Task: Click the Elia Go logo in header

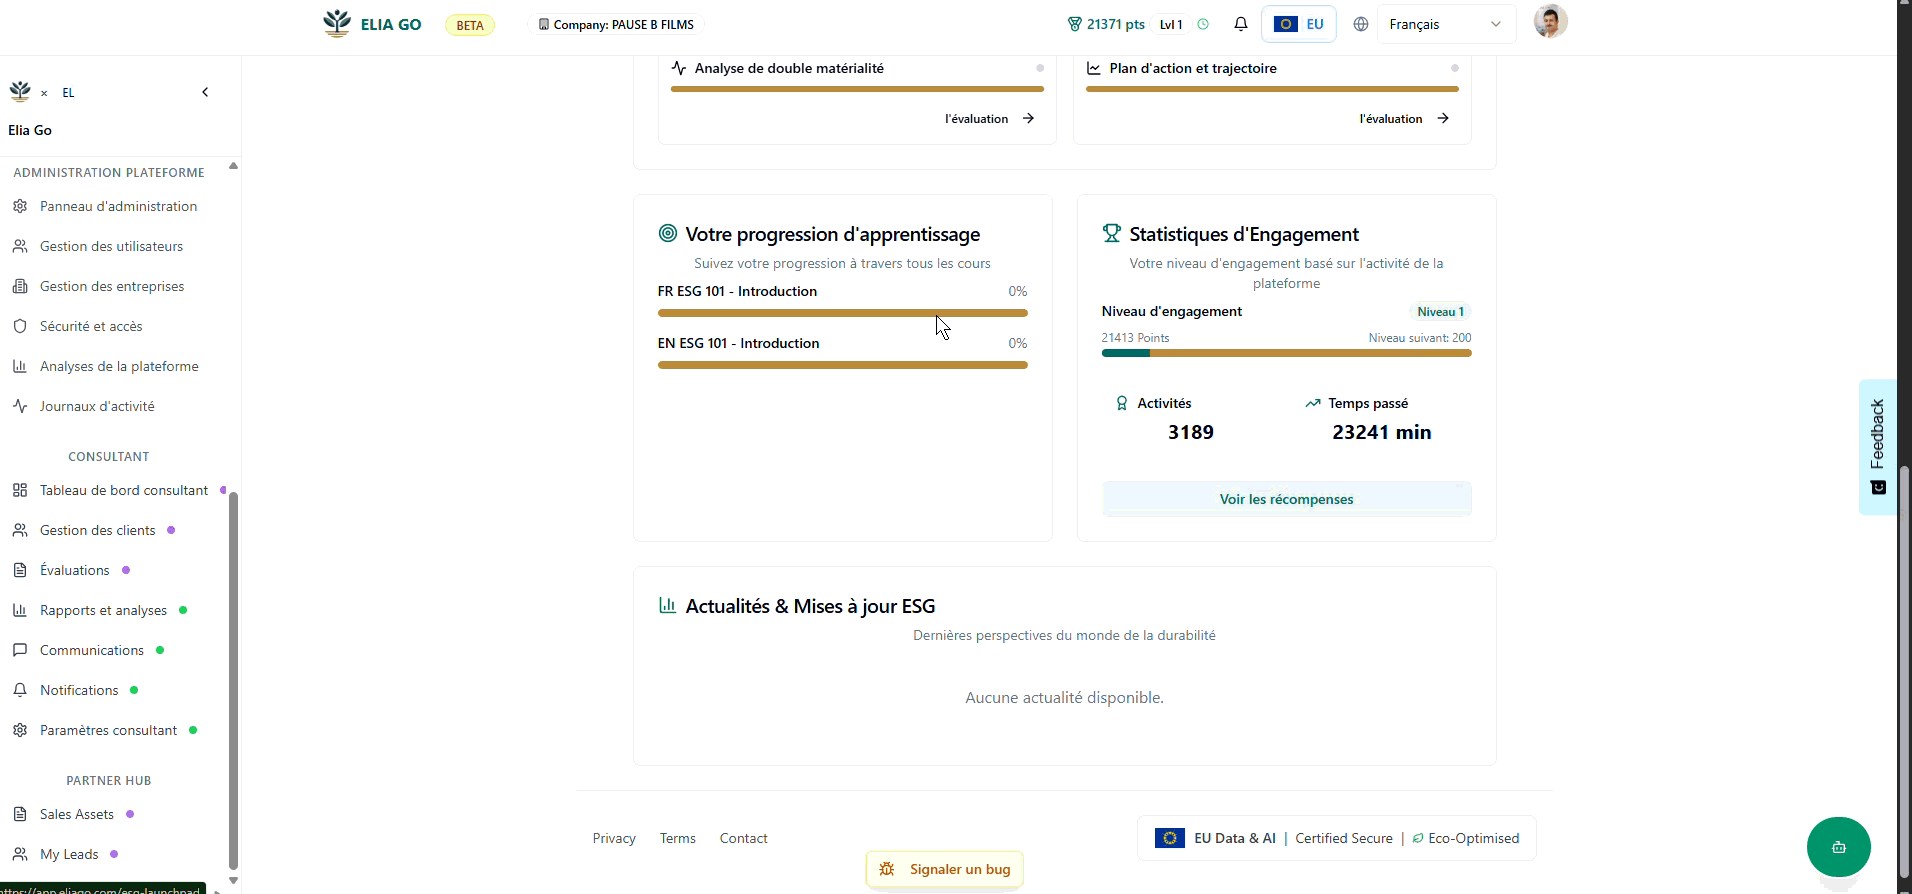Action: coord(372,24)
